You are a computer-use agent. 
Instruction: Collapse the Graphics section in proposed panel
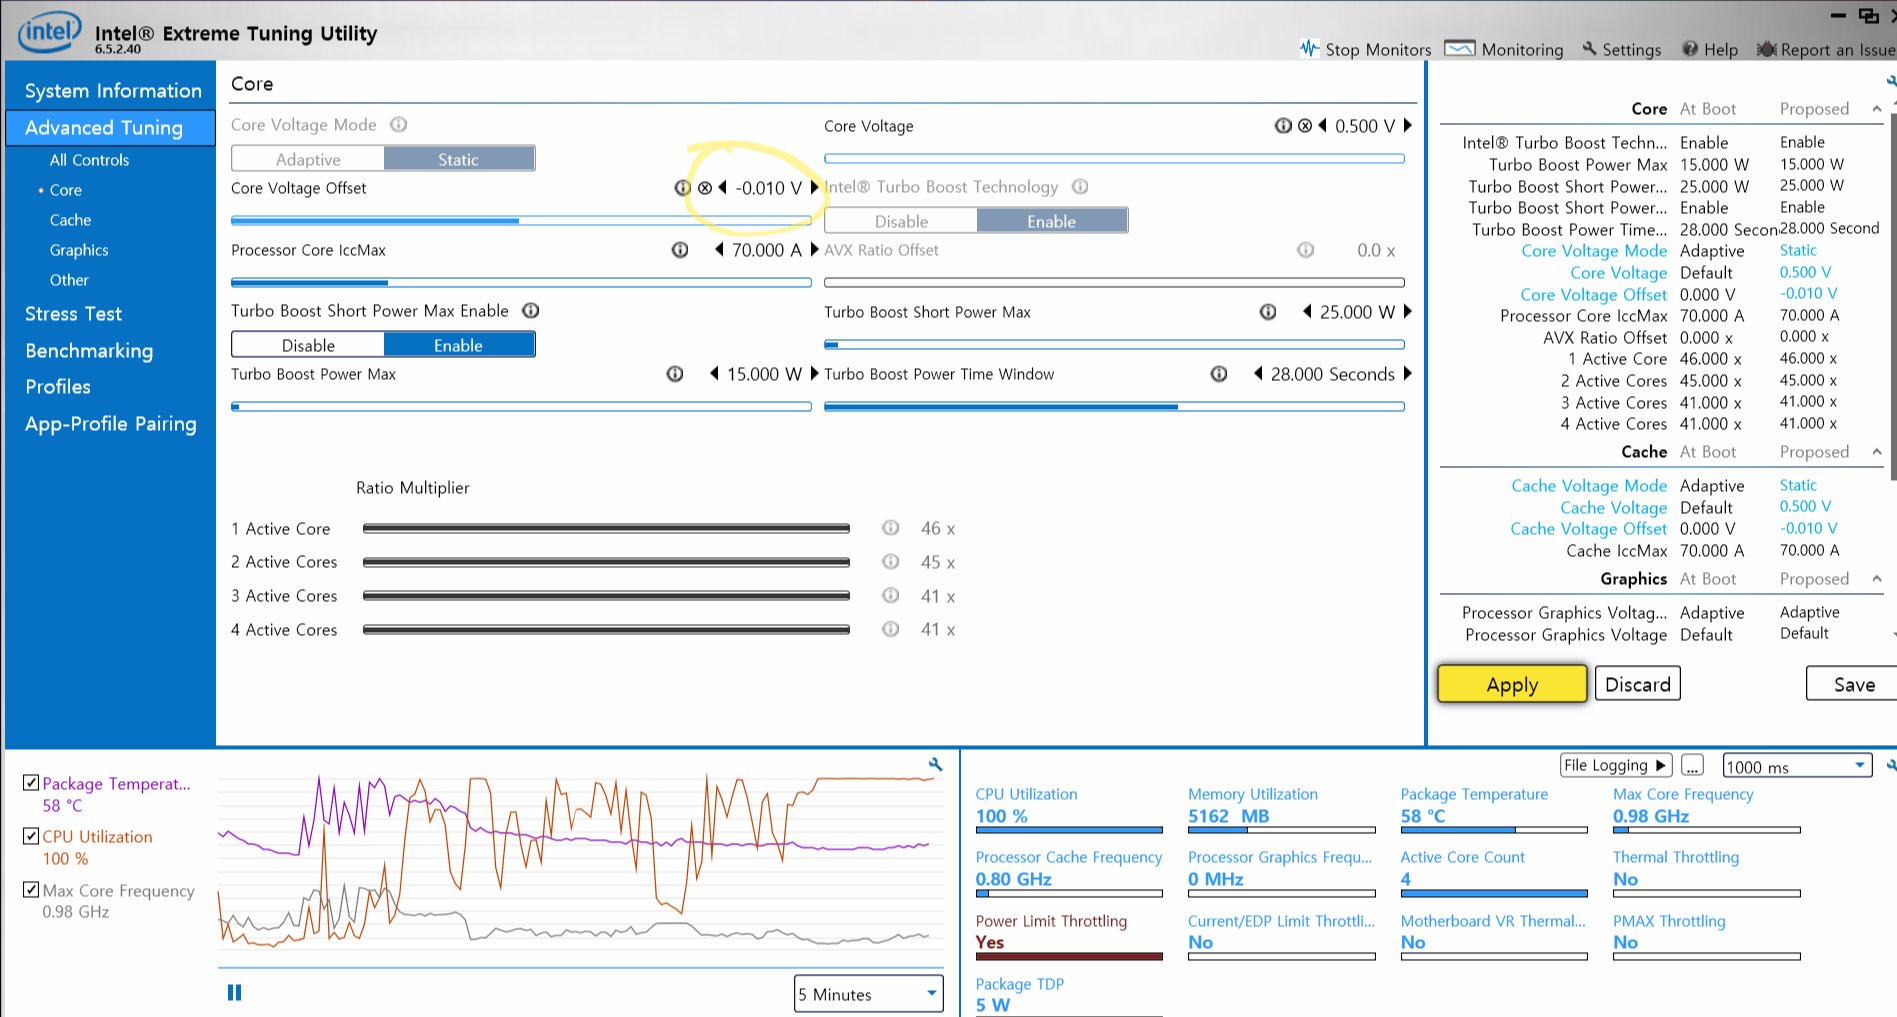pyautogui.click(x=1877, y=579)
